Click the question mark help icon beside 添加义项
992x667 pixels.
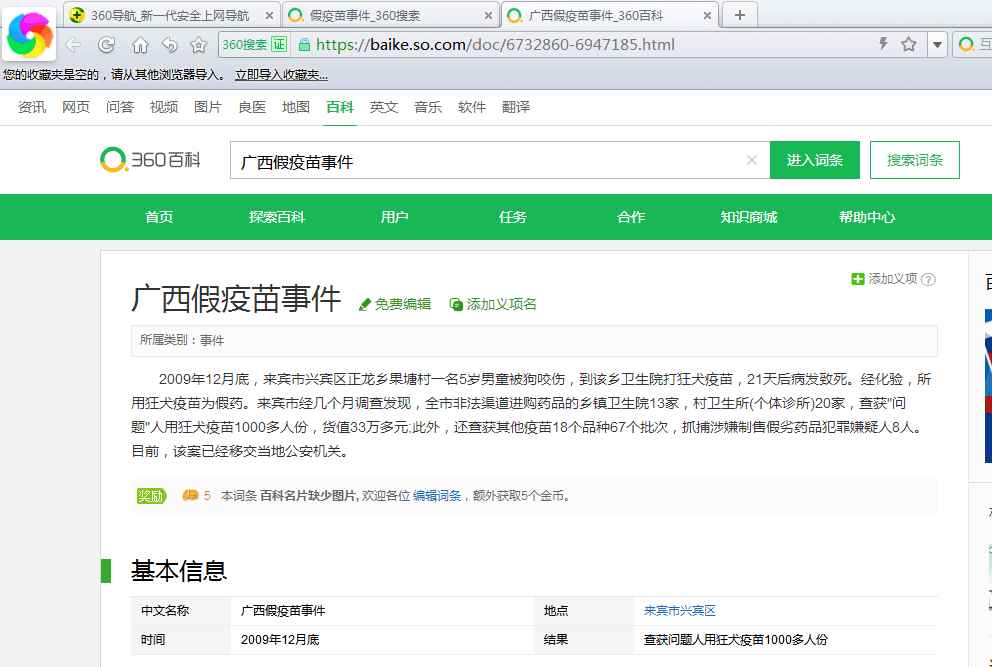point(928,280)
